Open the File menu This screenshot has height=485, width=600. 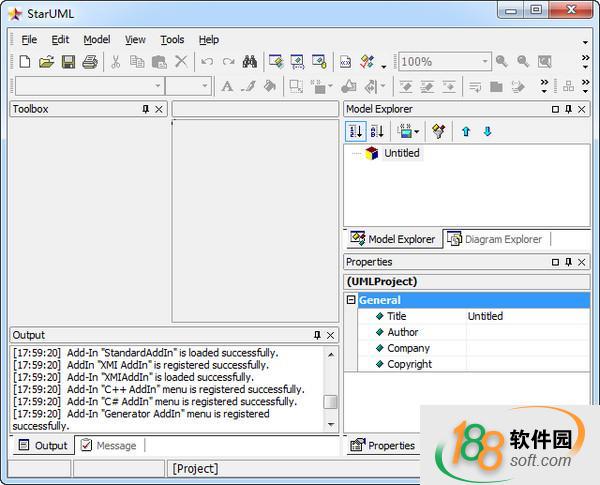[29, 39]
